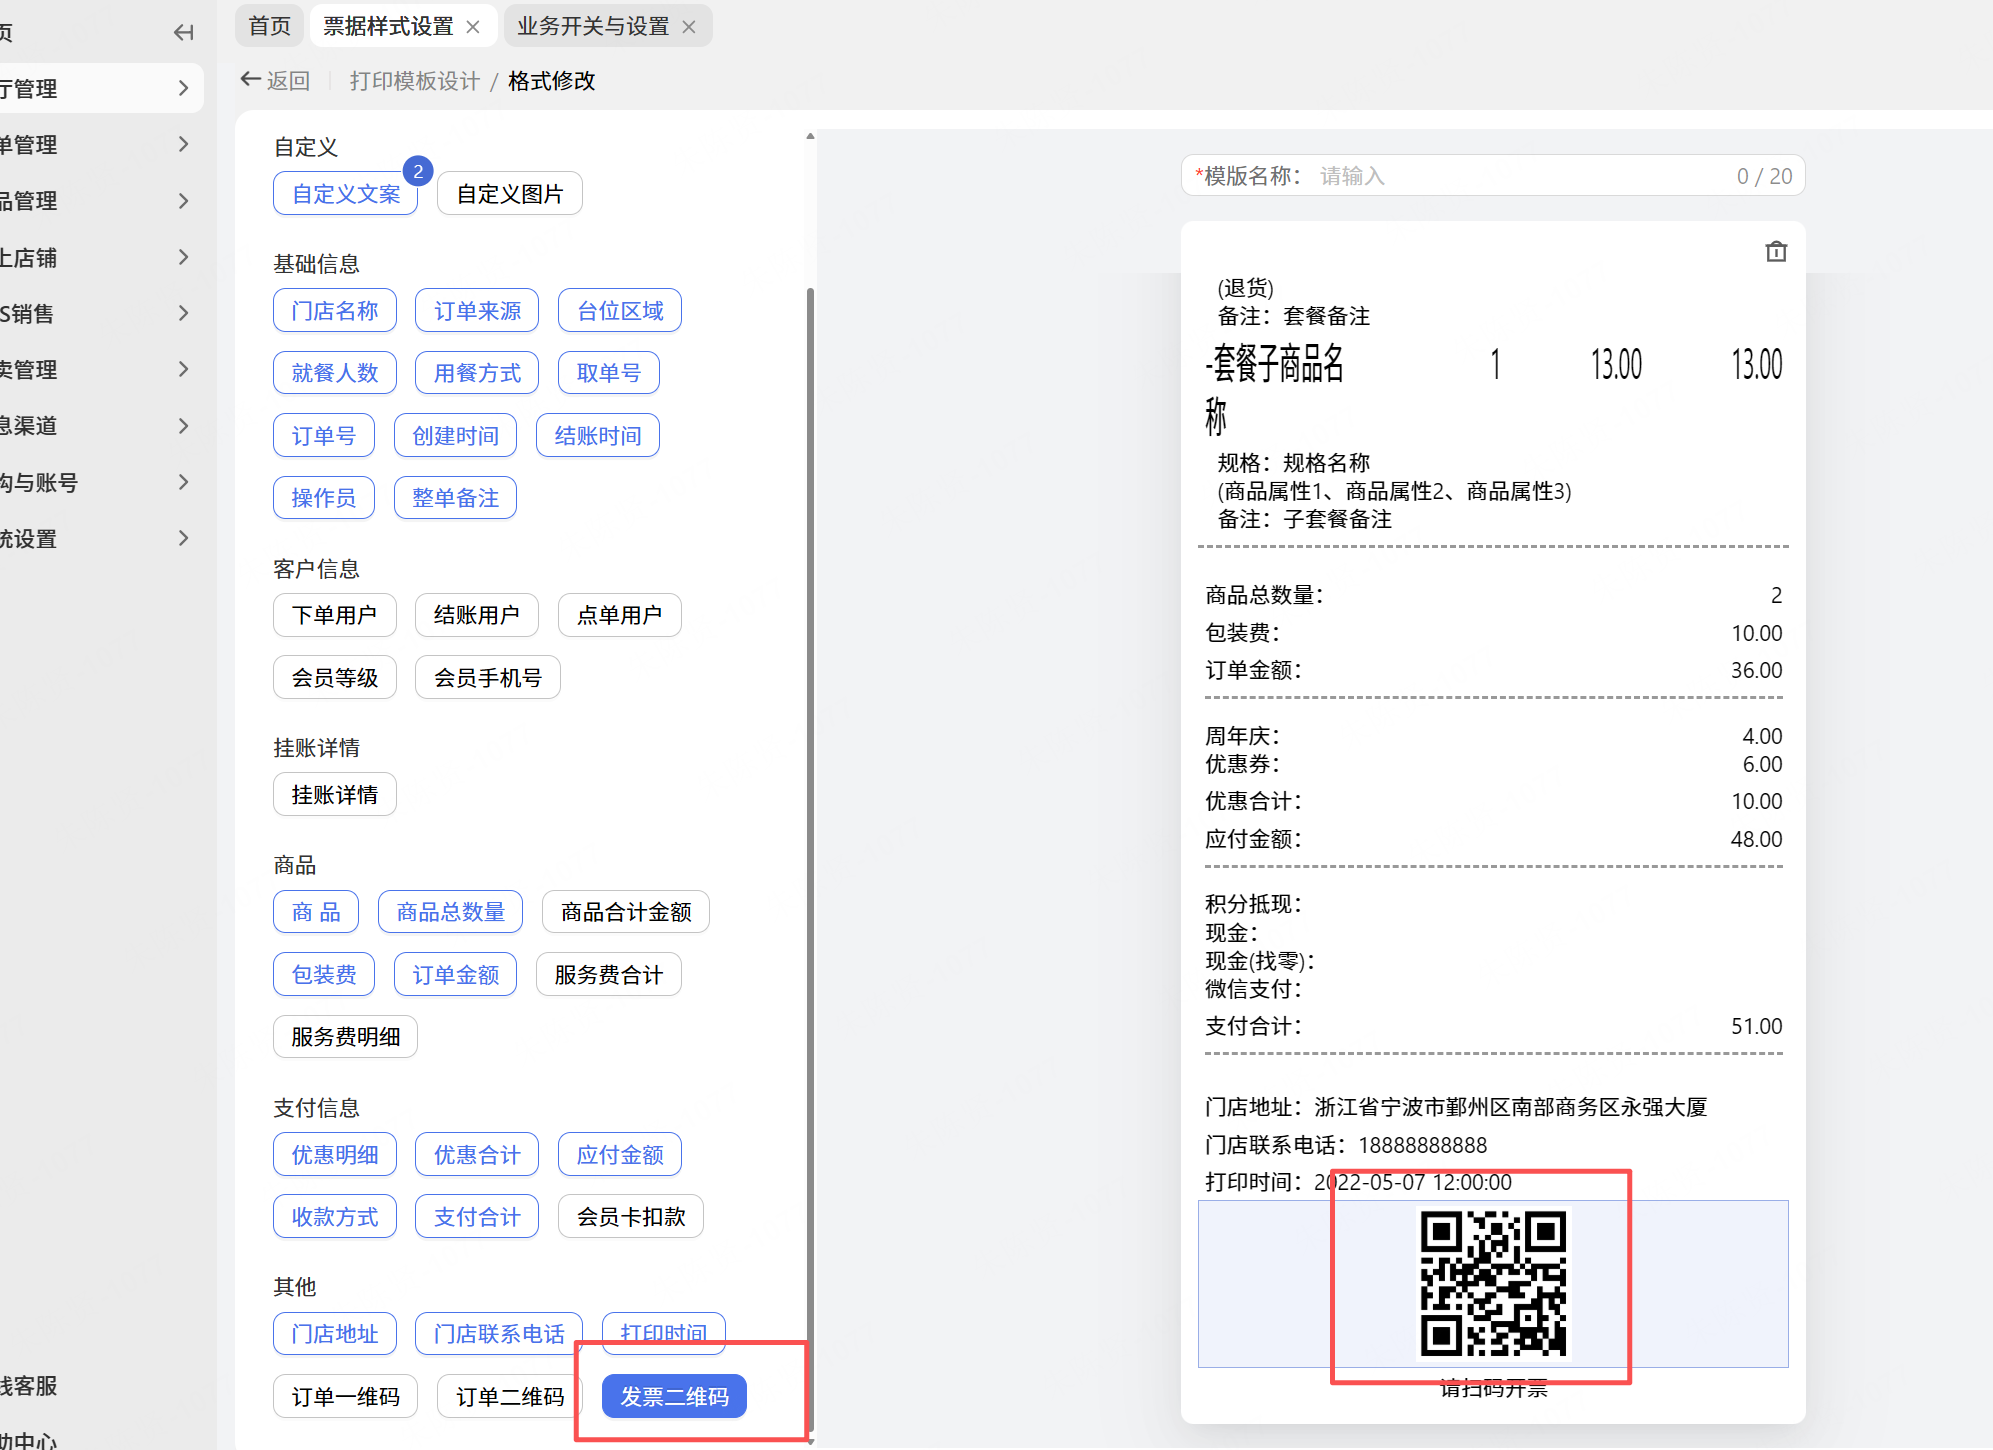
Task: Enable the 会员卡扣款 field tag
Action: click(x=630, y=1217)
